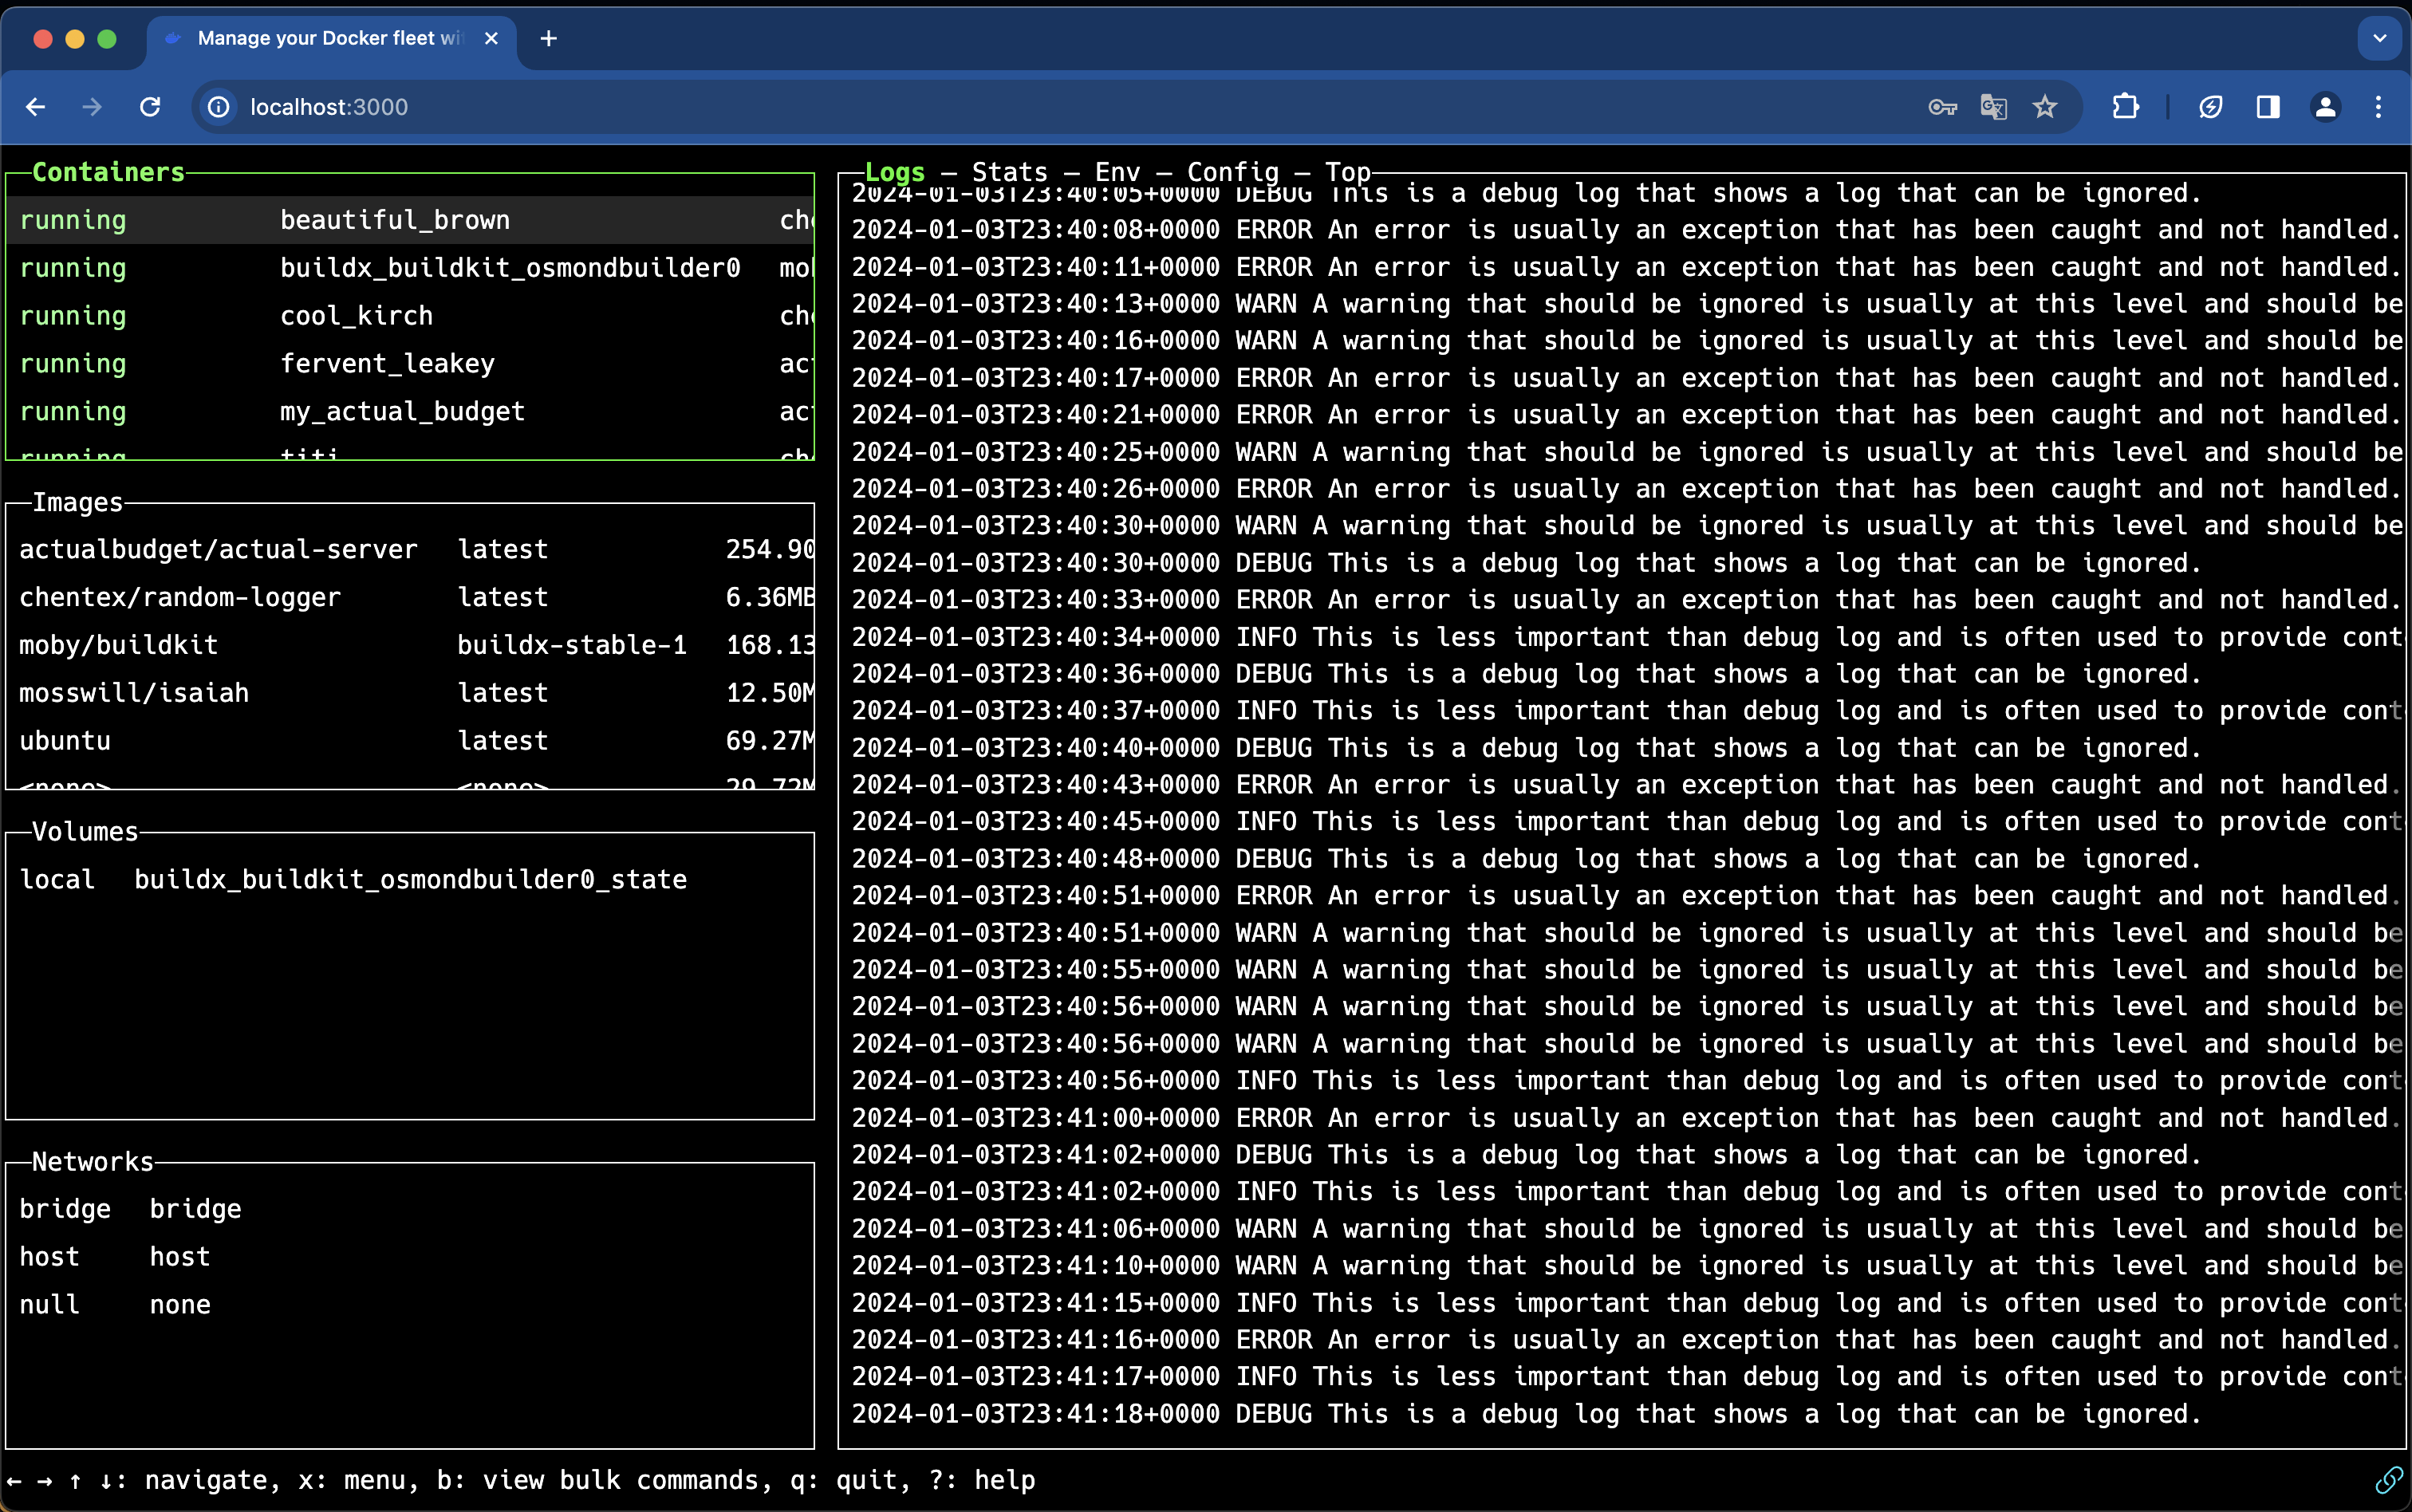
Task: Switch to the Stats tab
Action: (x=1009, y=172)
